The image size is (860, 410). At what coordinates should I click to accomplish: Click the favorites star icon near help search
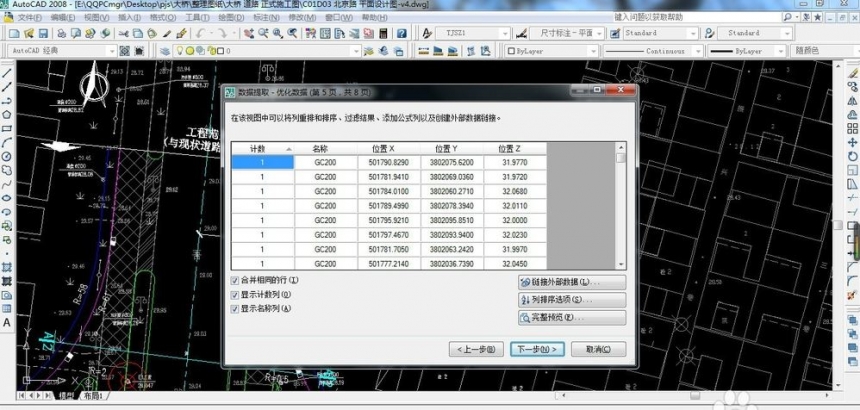click(x=817, y=18)
